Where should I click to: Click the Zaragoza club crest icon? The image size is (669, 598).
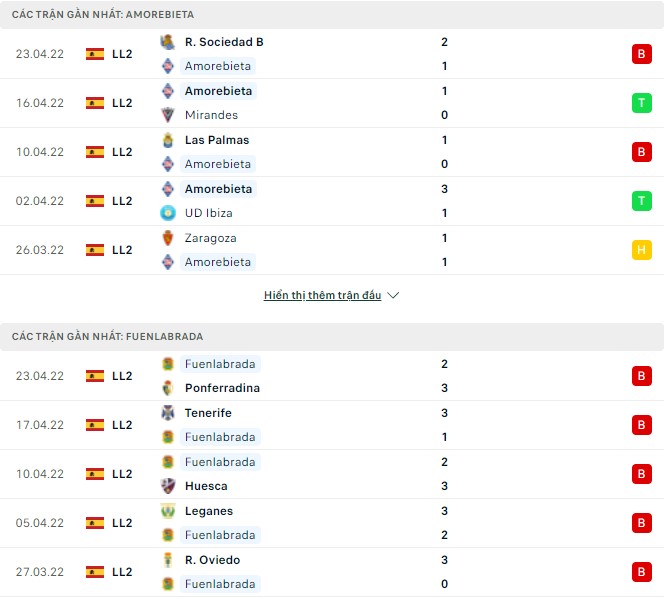click(x=168, y=238)
